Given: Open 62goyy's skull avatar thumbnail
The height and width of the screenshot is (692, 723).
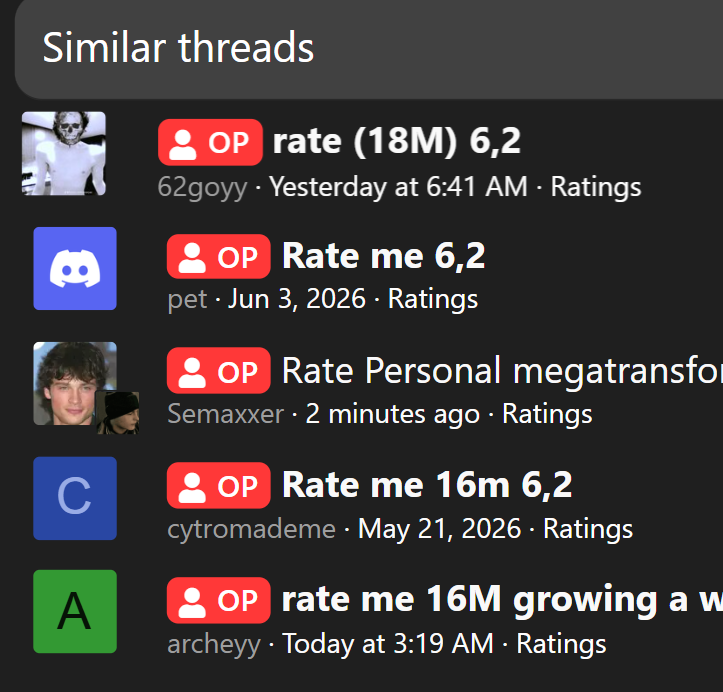Looking at the screenshot, I should (64, 154).
